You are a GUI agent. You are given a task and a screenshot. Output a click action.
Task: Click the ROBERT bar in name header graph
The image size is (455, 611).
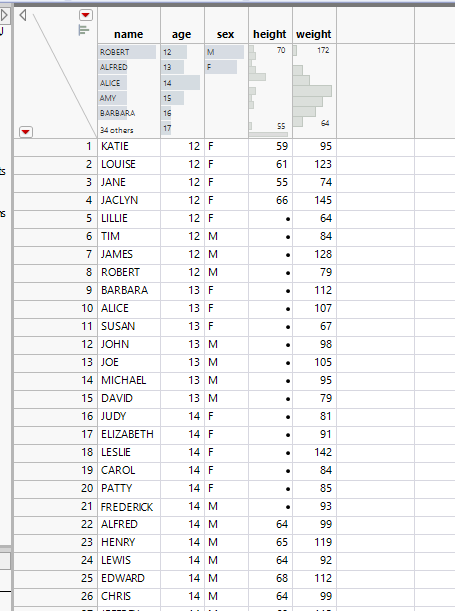pyautogui.click(x=127, y=52)
